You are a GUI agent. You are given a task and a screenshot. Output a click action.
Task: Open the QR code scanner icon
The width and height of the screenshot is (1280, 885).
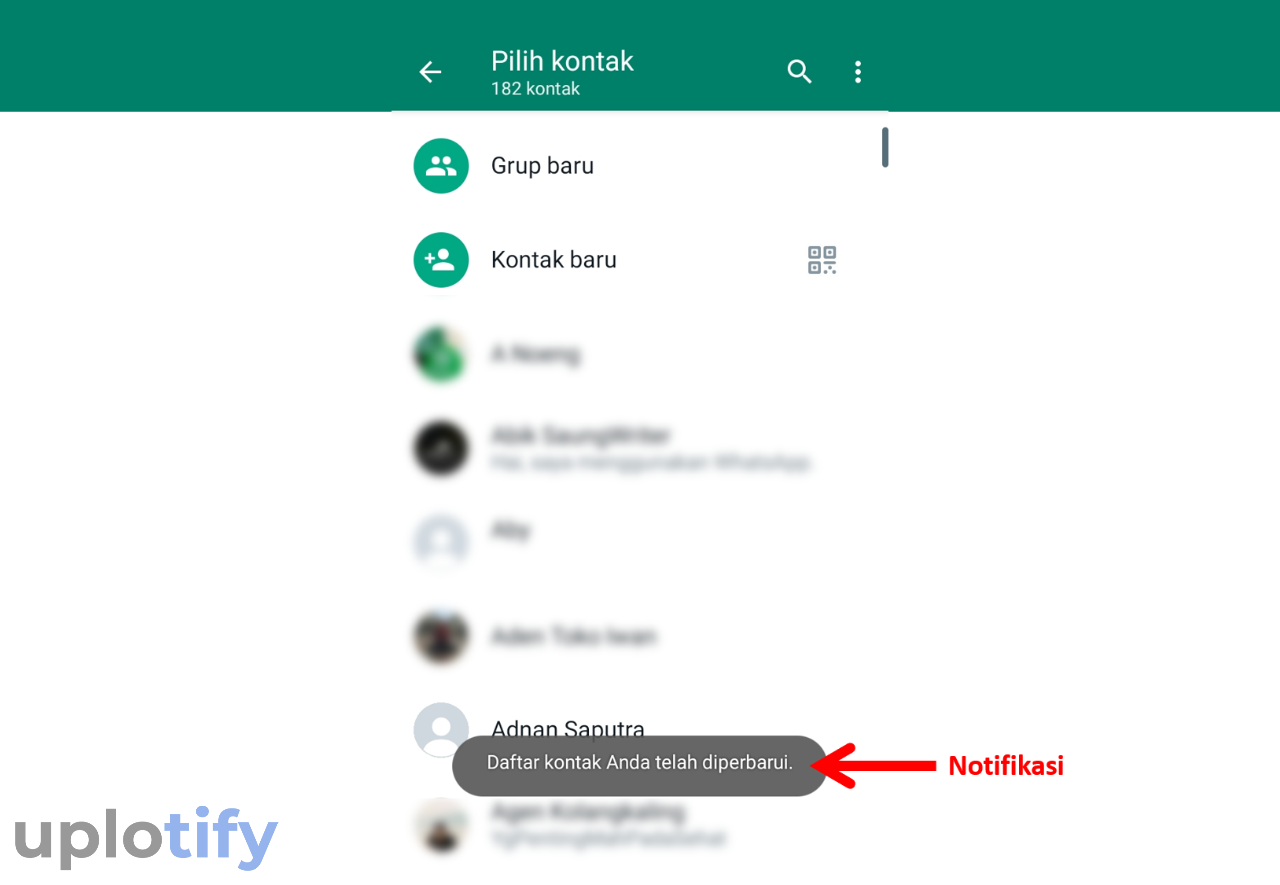[822, 260]
